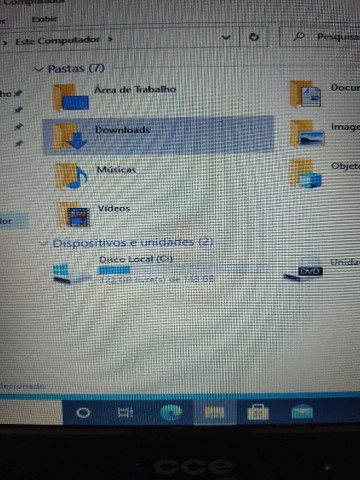Collapse the Pastas (7) section
Image resolution: width=360 pixels, height=480 pixels.
click(x=39, y=70)
